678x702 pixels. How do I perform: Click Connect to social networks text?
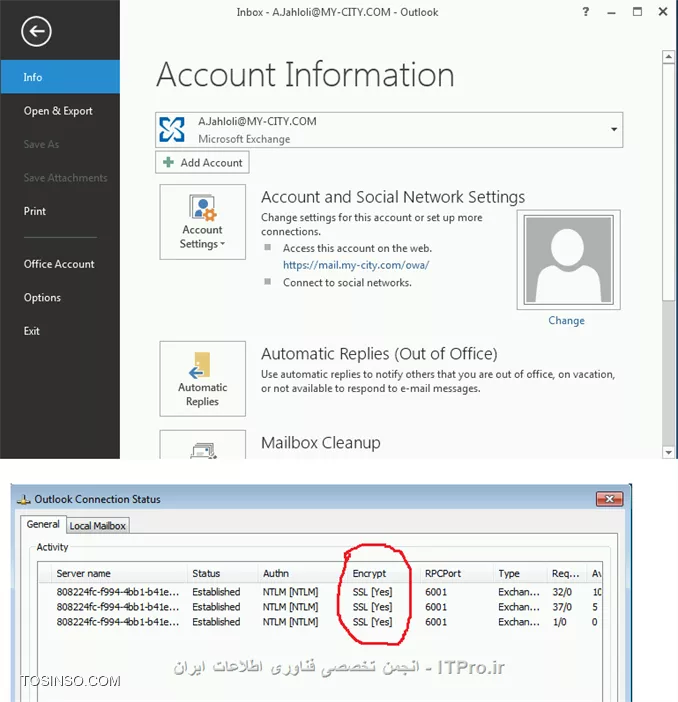point(347,283)
